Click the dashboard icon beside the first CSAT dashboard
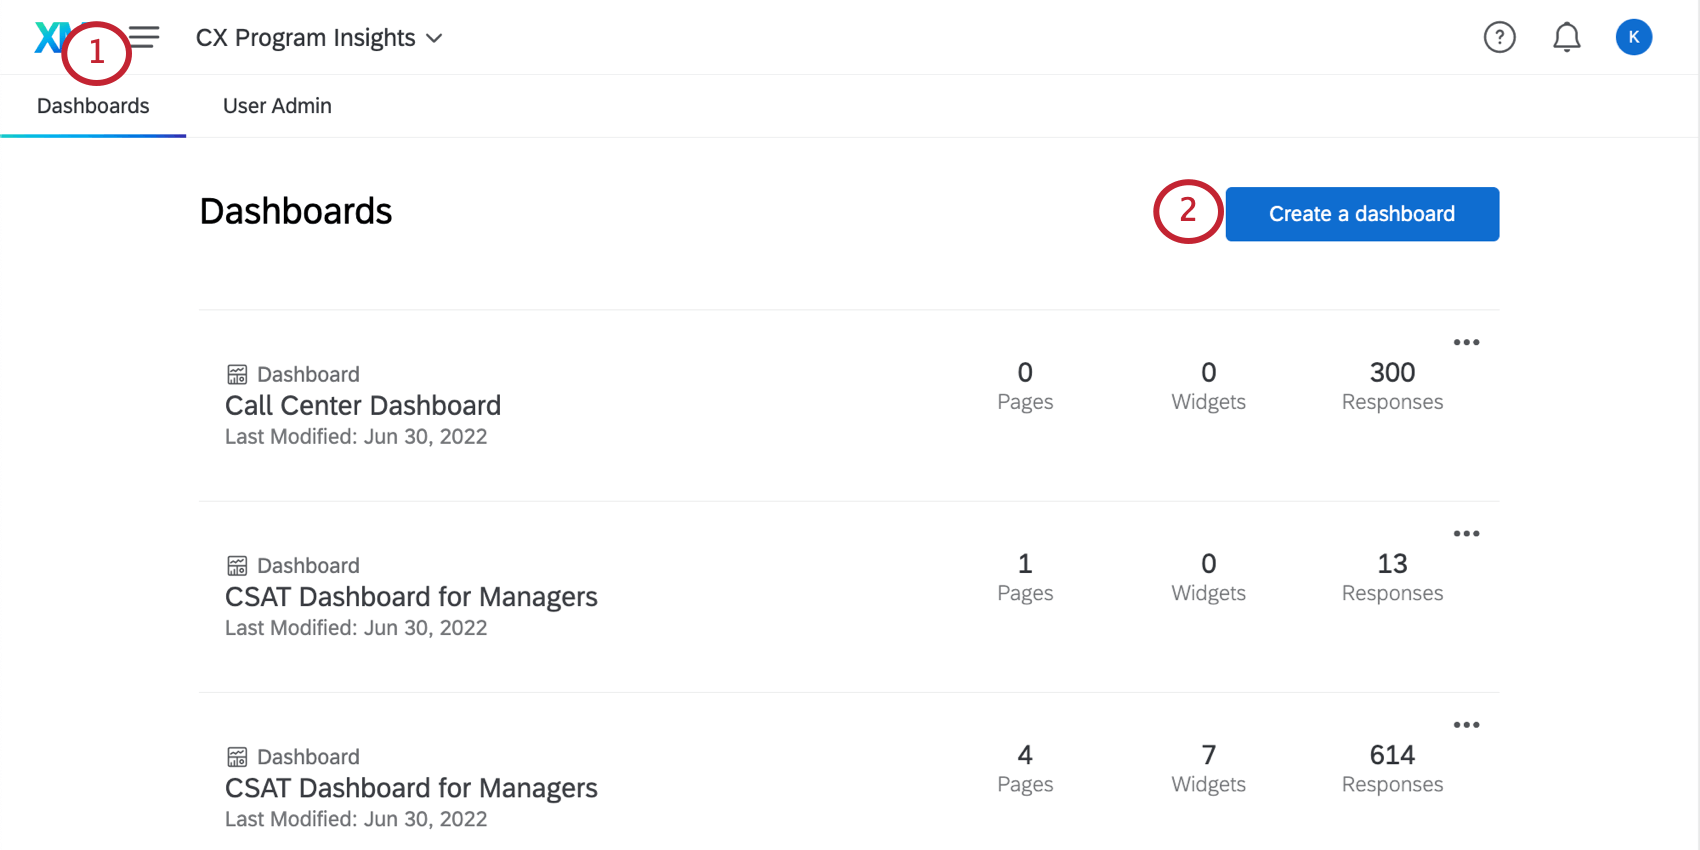 pyautogui.click(x=237, y=565)
